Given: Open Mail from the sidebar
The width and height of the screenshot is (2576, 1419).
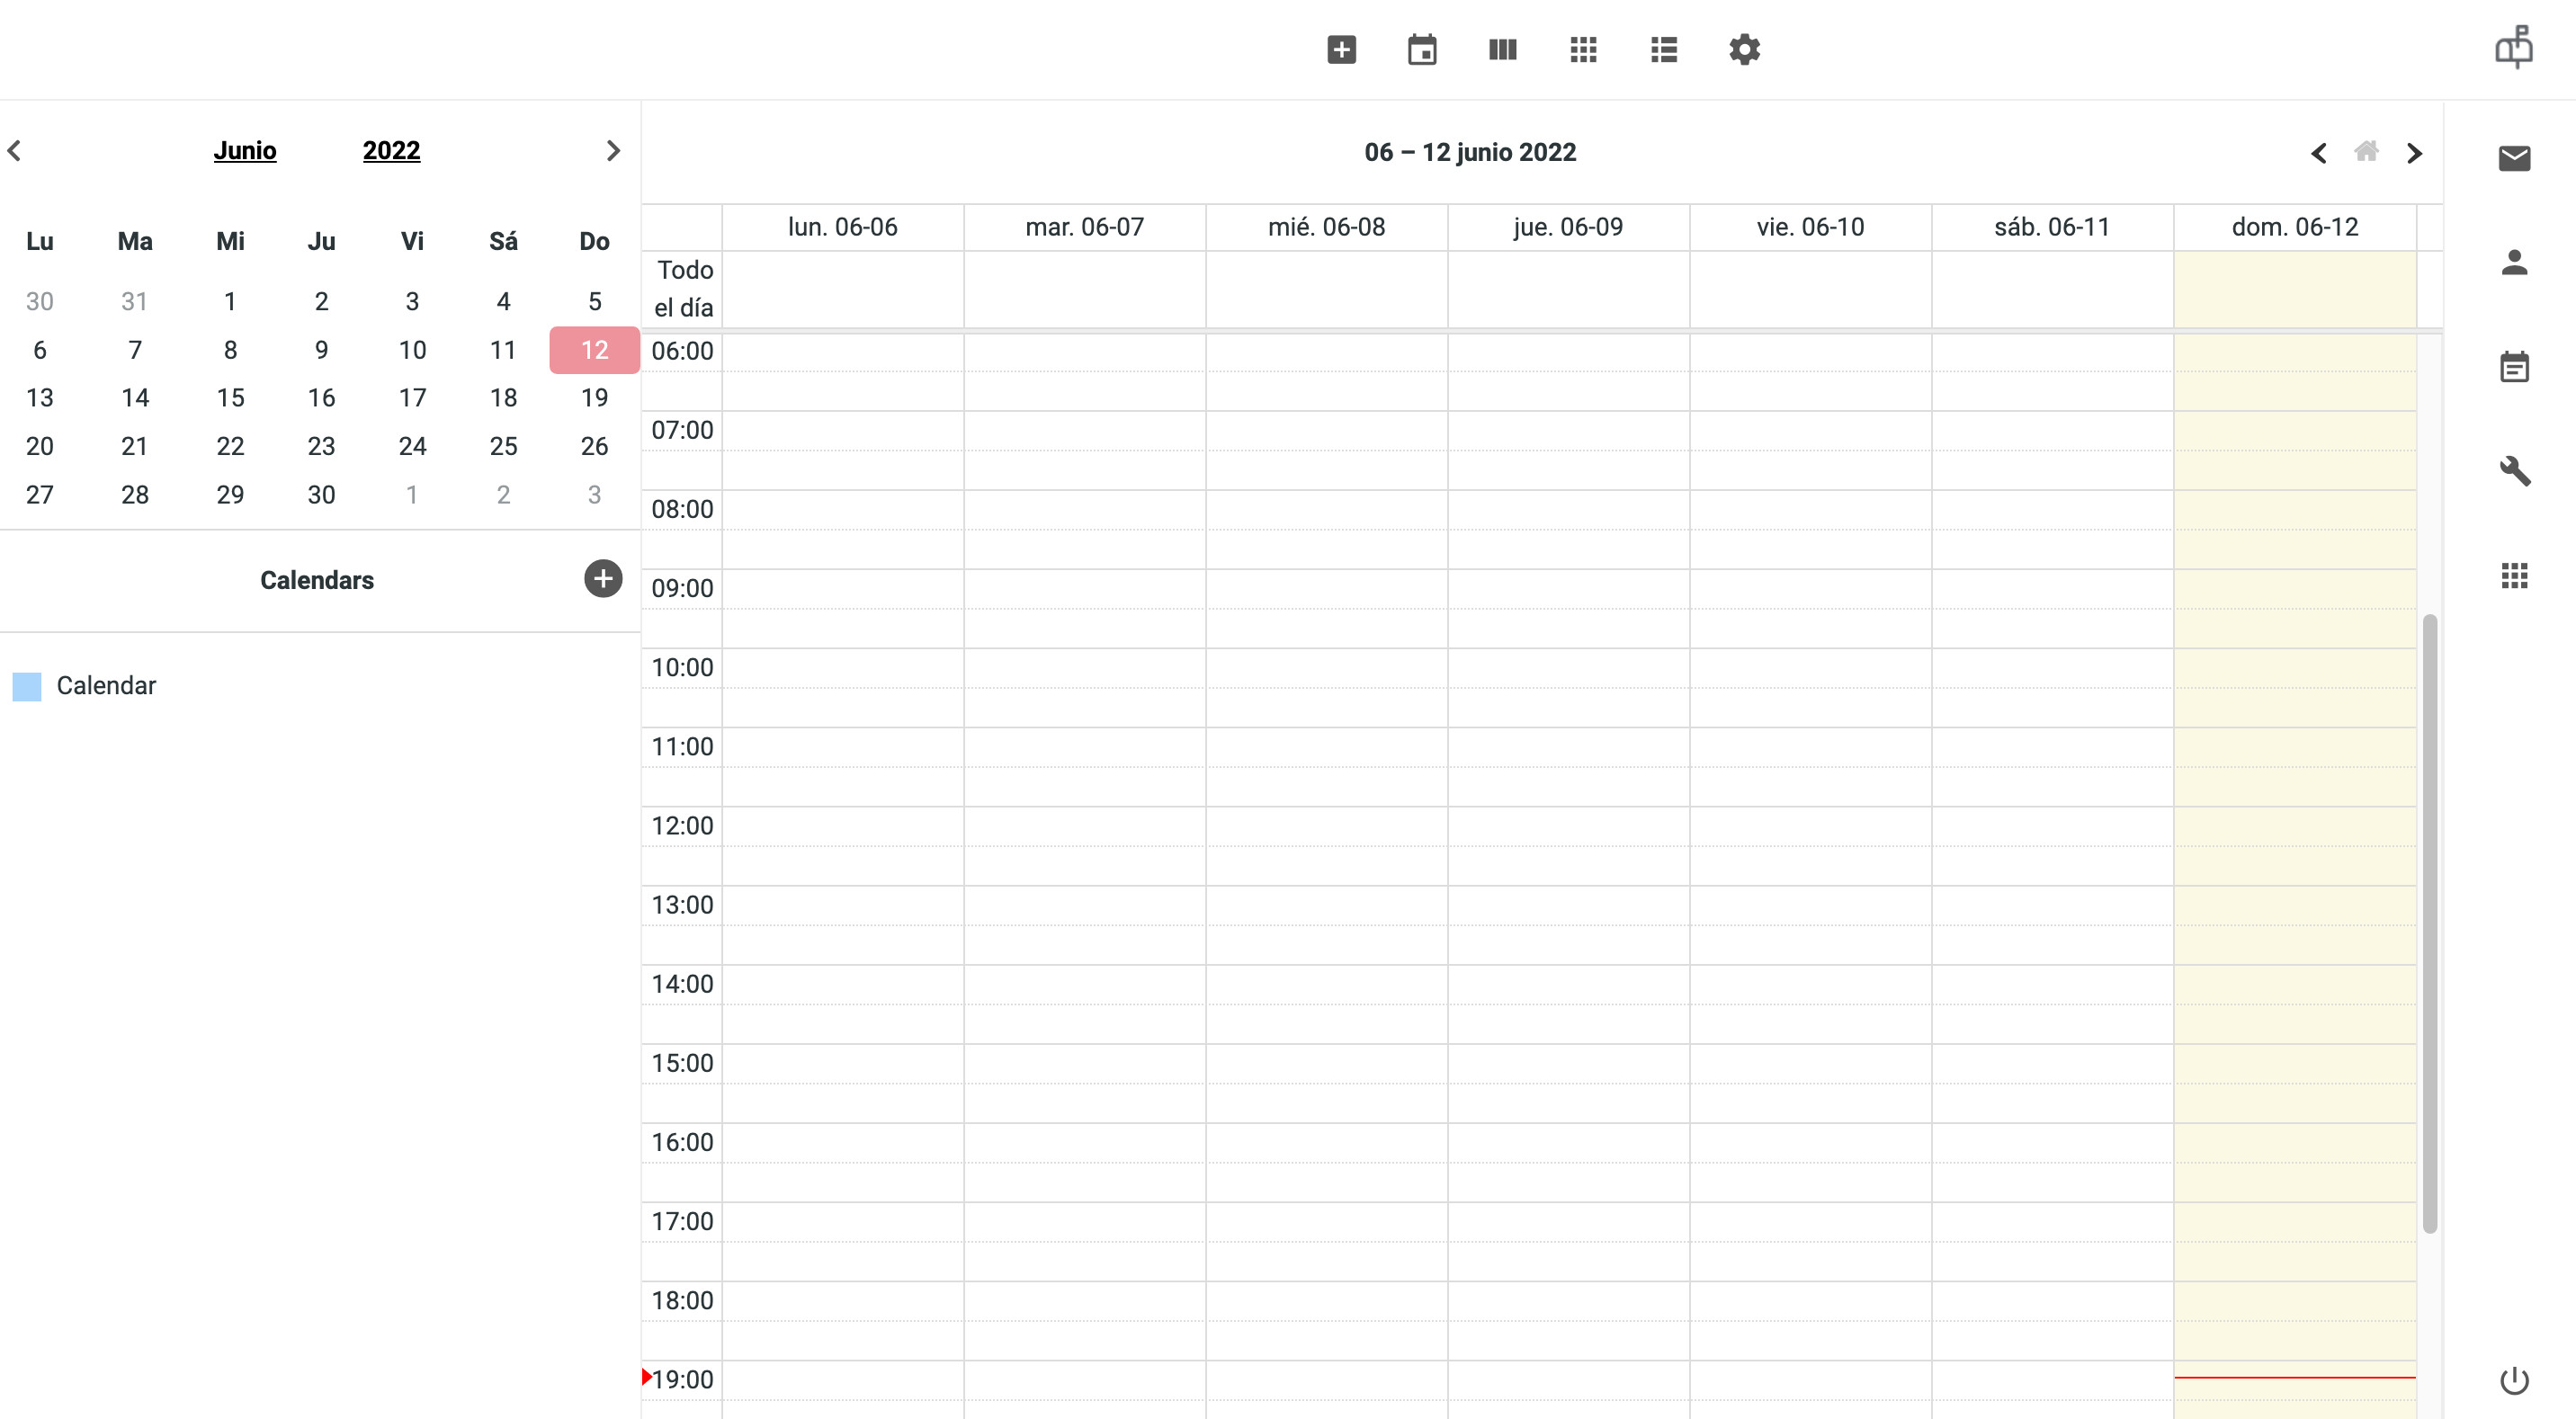Looking at the screenshot, I should 2514,158.
